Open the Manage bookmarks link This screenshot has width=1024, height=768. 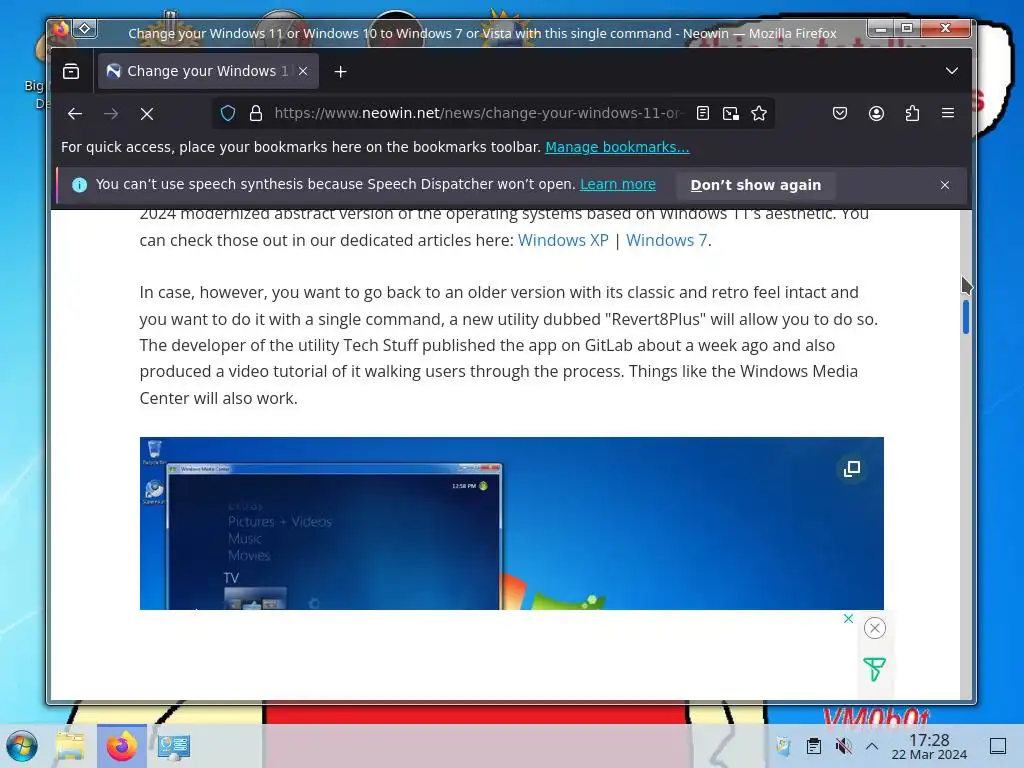point(617,147)
